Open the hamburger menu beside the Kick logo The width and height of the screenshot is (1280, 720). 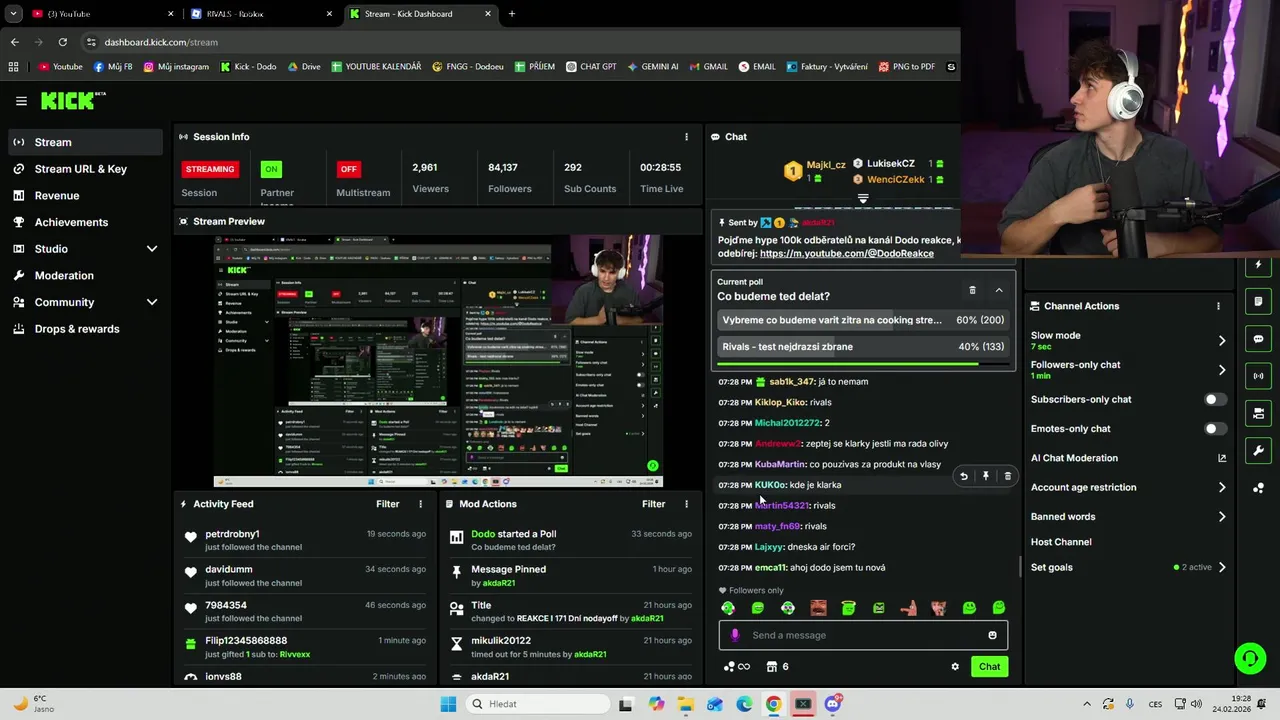[21, 101]
